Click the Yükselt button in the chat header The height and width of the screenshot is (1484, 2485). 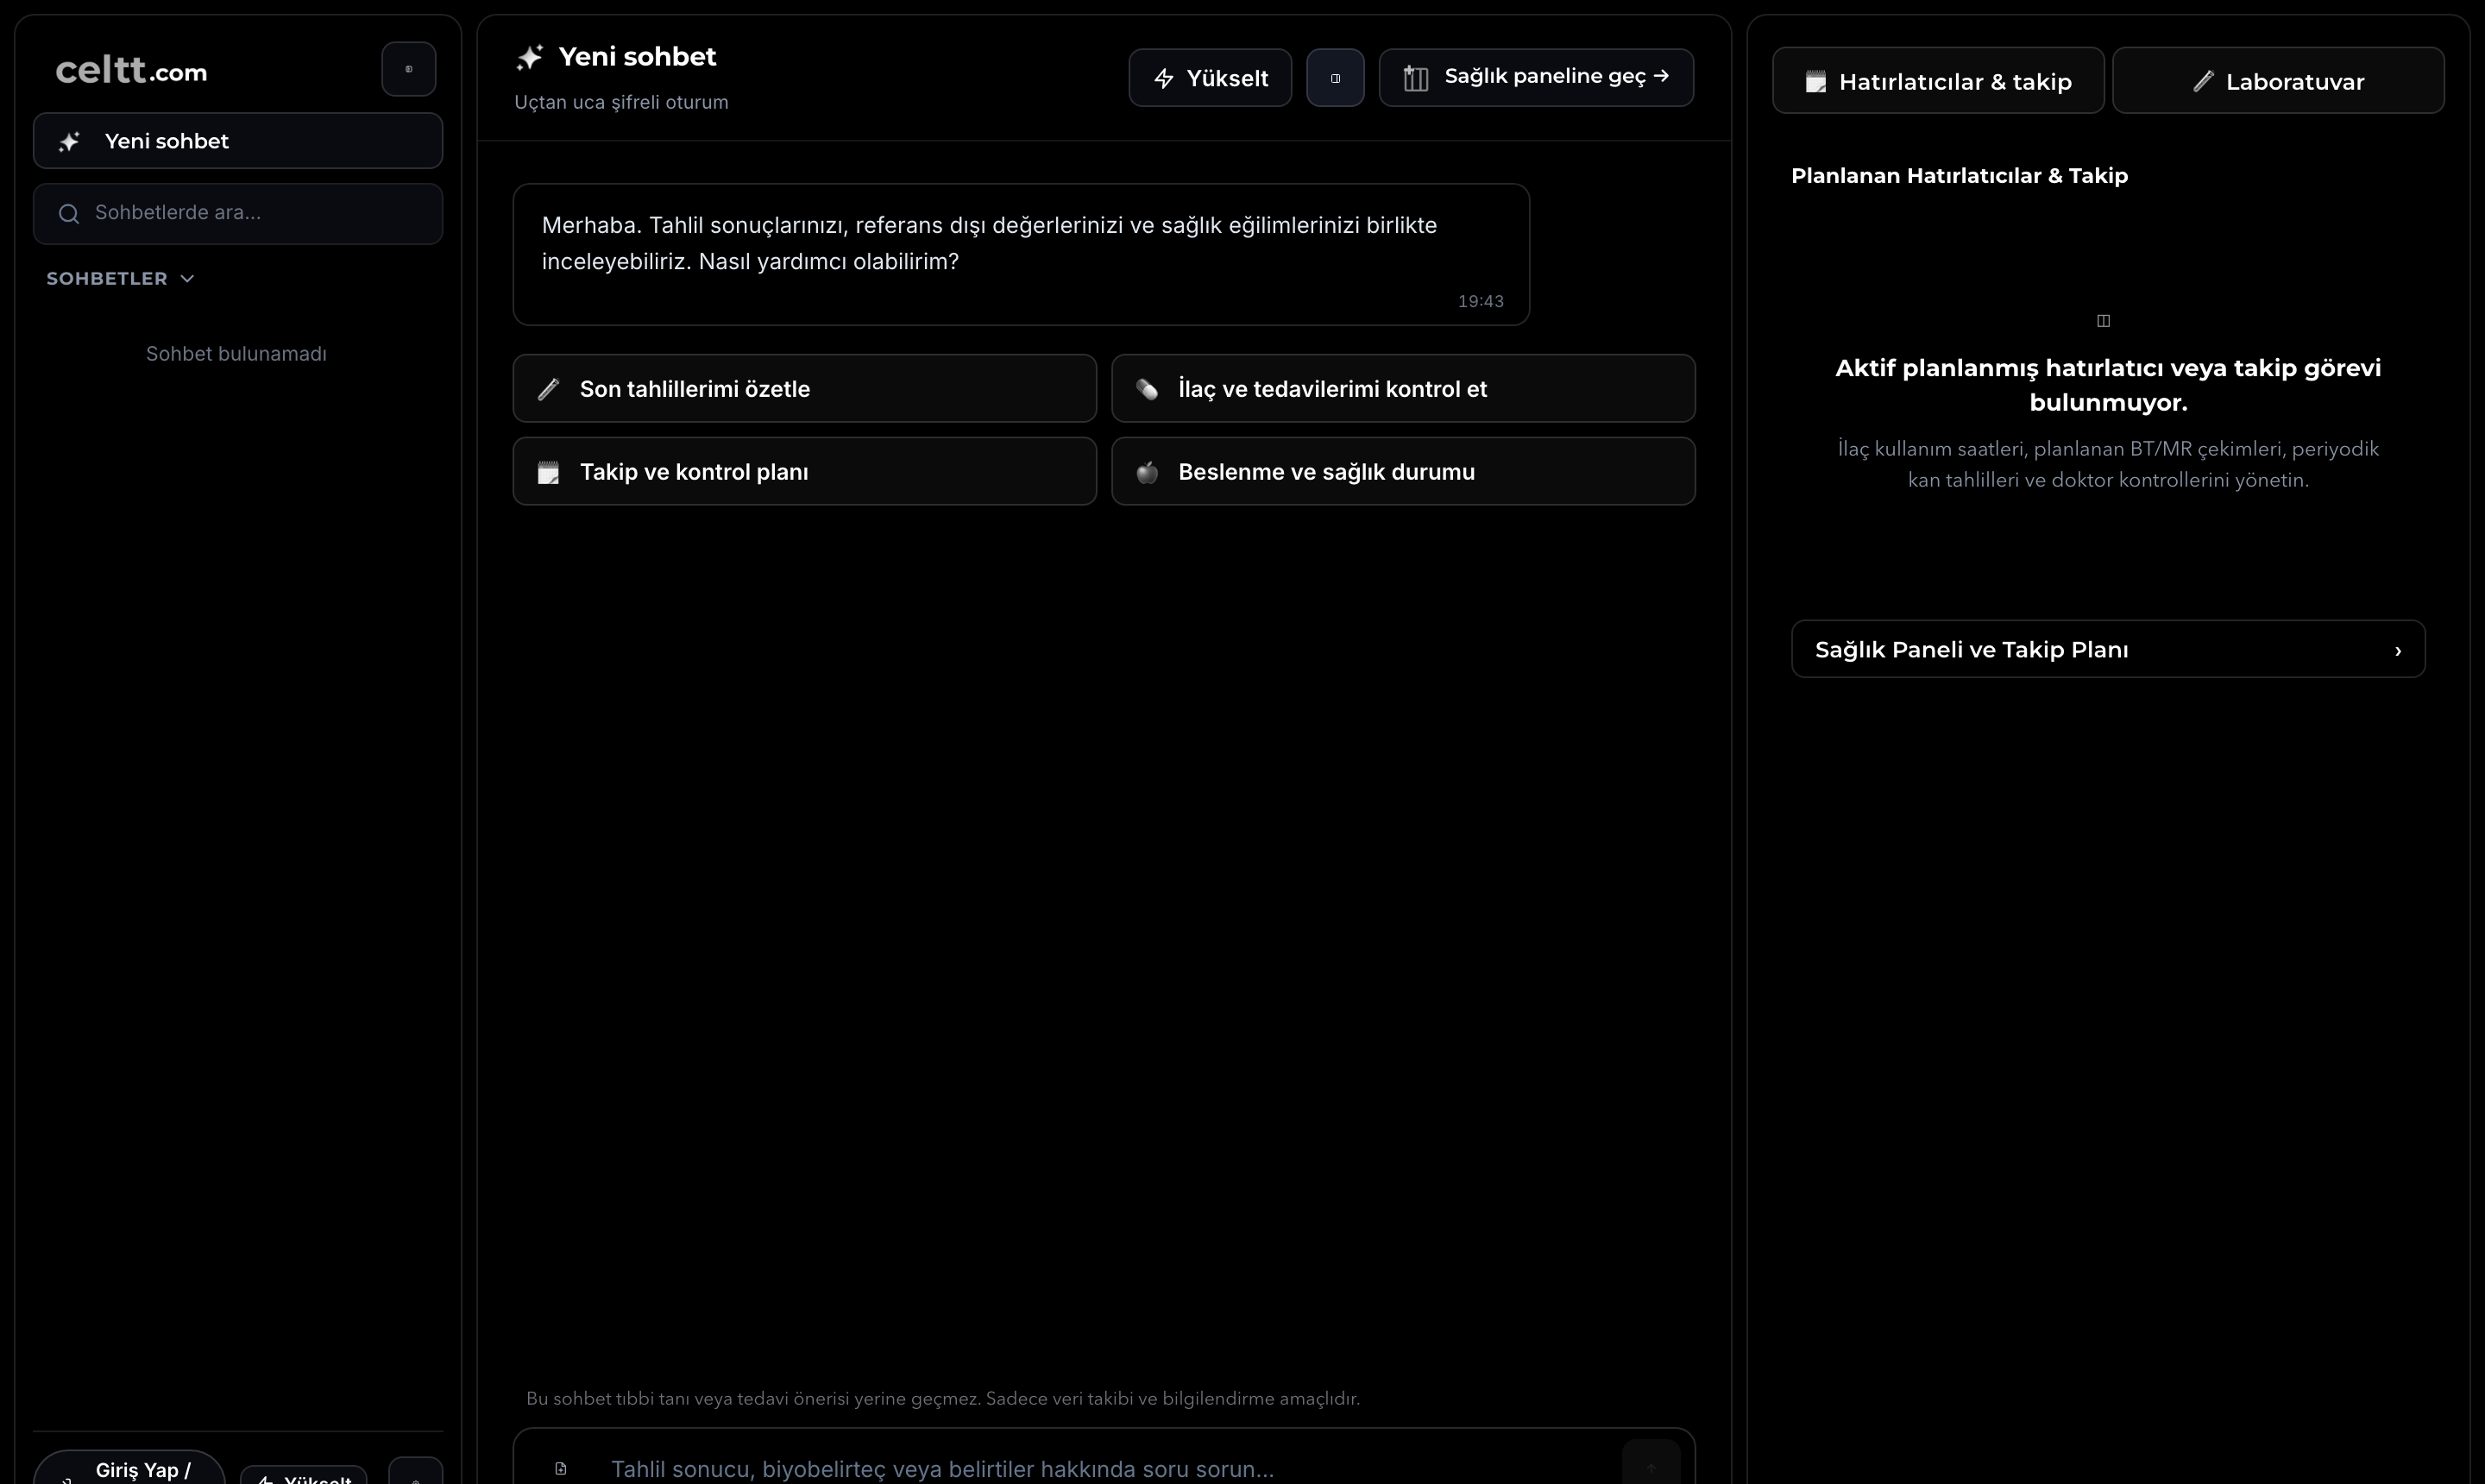coord(1210,78)
